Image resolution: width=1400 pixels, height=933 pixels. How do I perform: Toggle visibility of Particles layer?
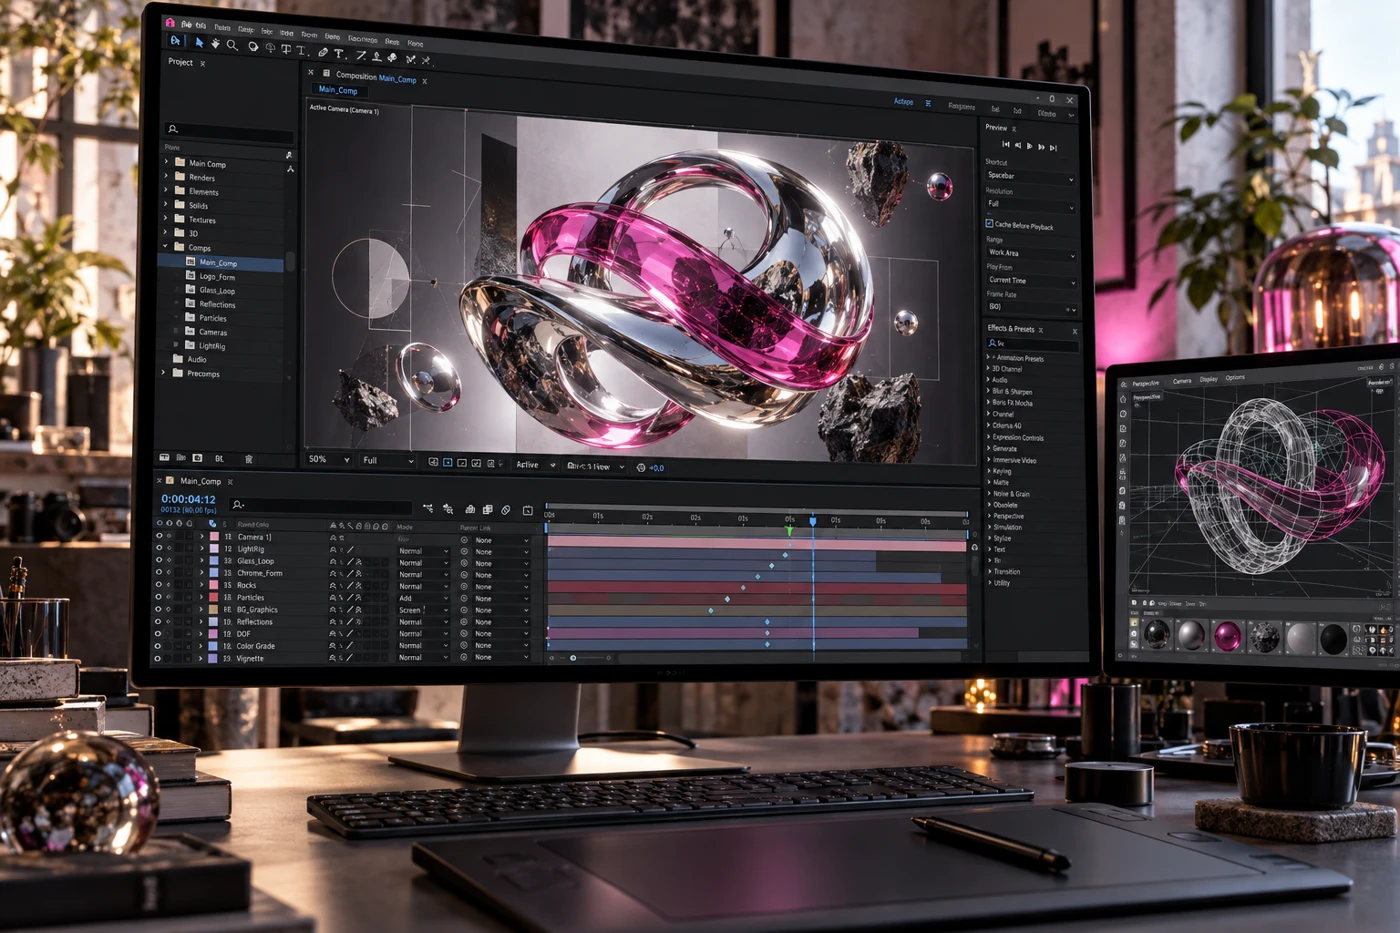pos(158,597)
